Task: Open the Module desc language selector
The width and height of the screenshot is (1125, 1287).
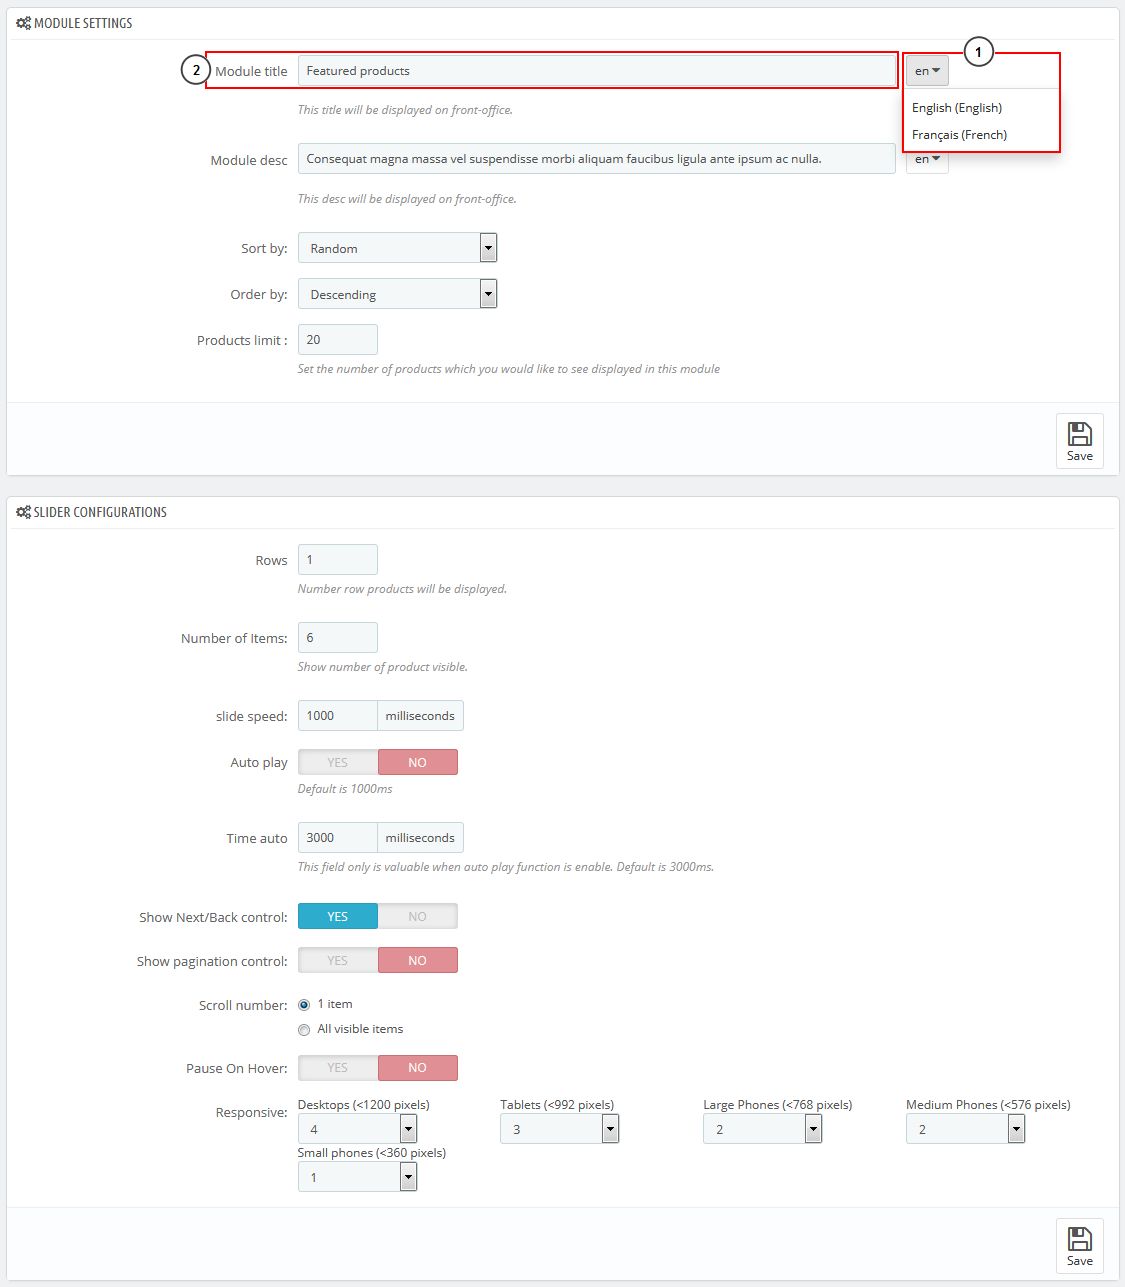Action: (927, 162)
